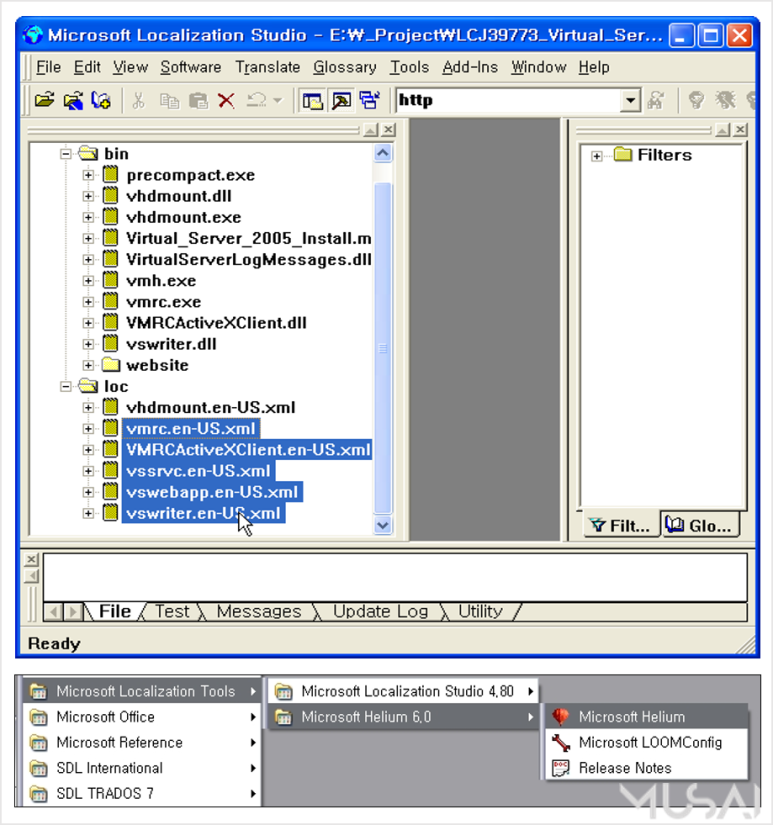The height and width of the screenshot is (825, 773).
Task: Switch to the Update Log tab
Action: [x=380, y=611]
